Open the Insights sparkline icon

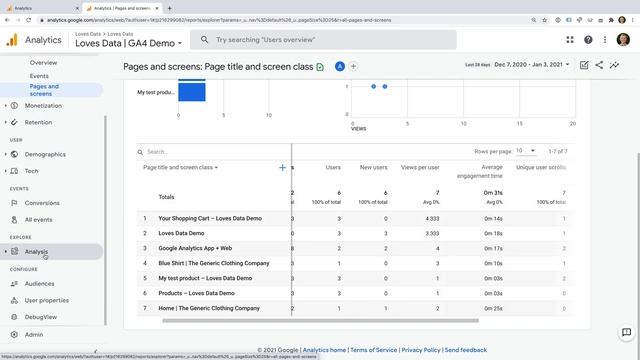click(x=614, y=65)
